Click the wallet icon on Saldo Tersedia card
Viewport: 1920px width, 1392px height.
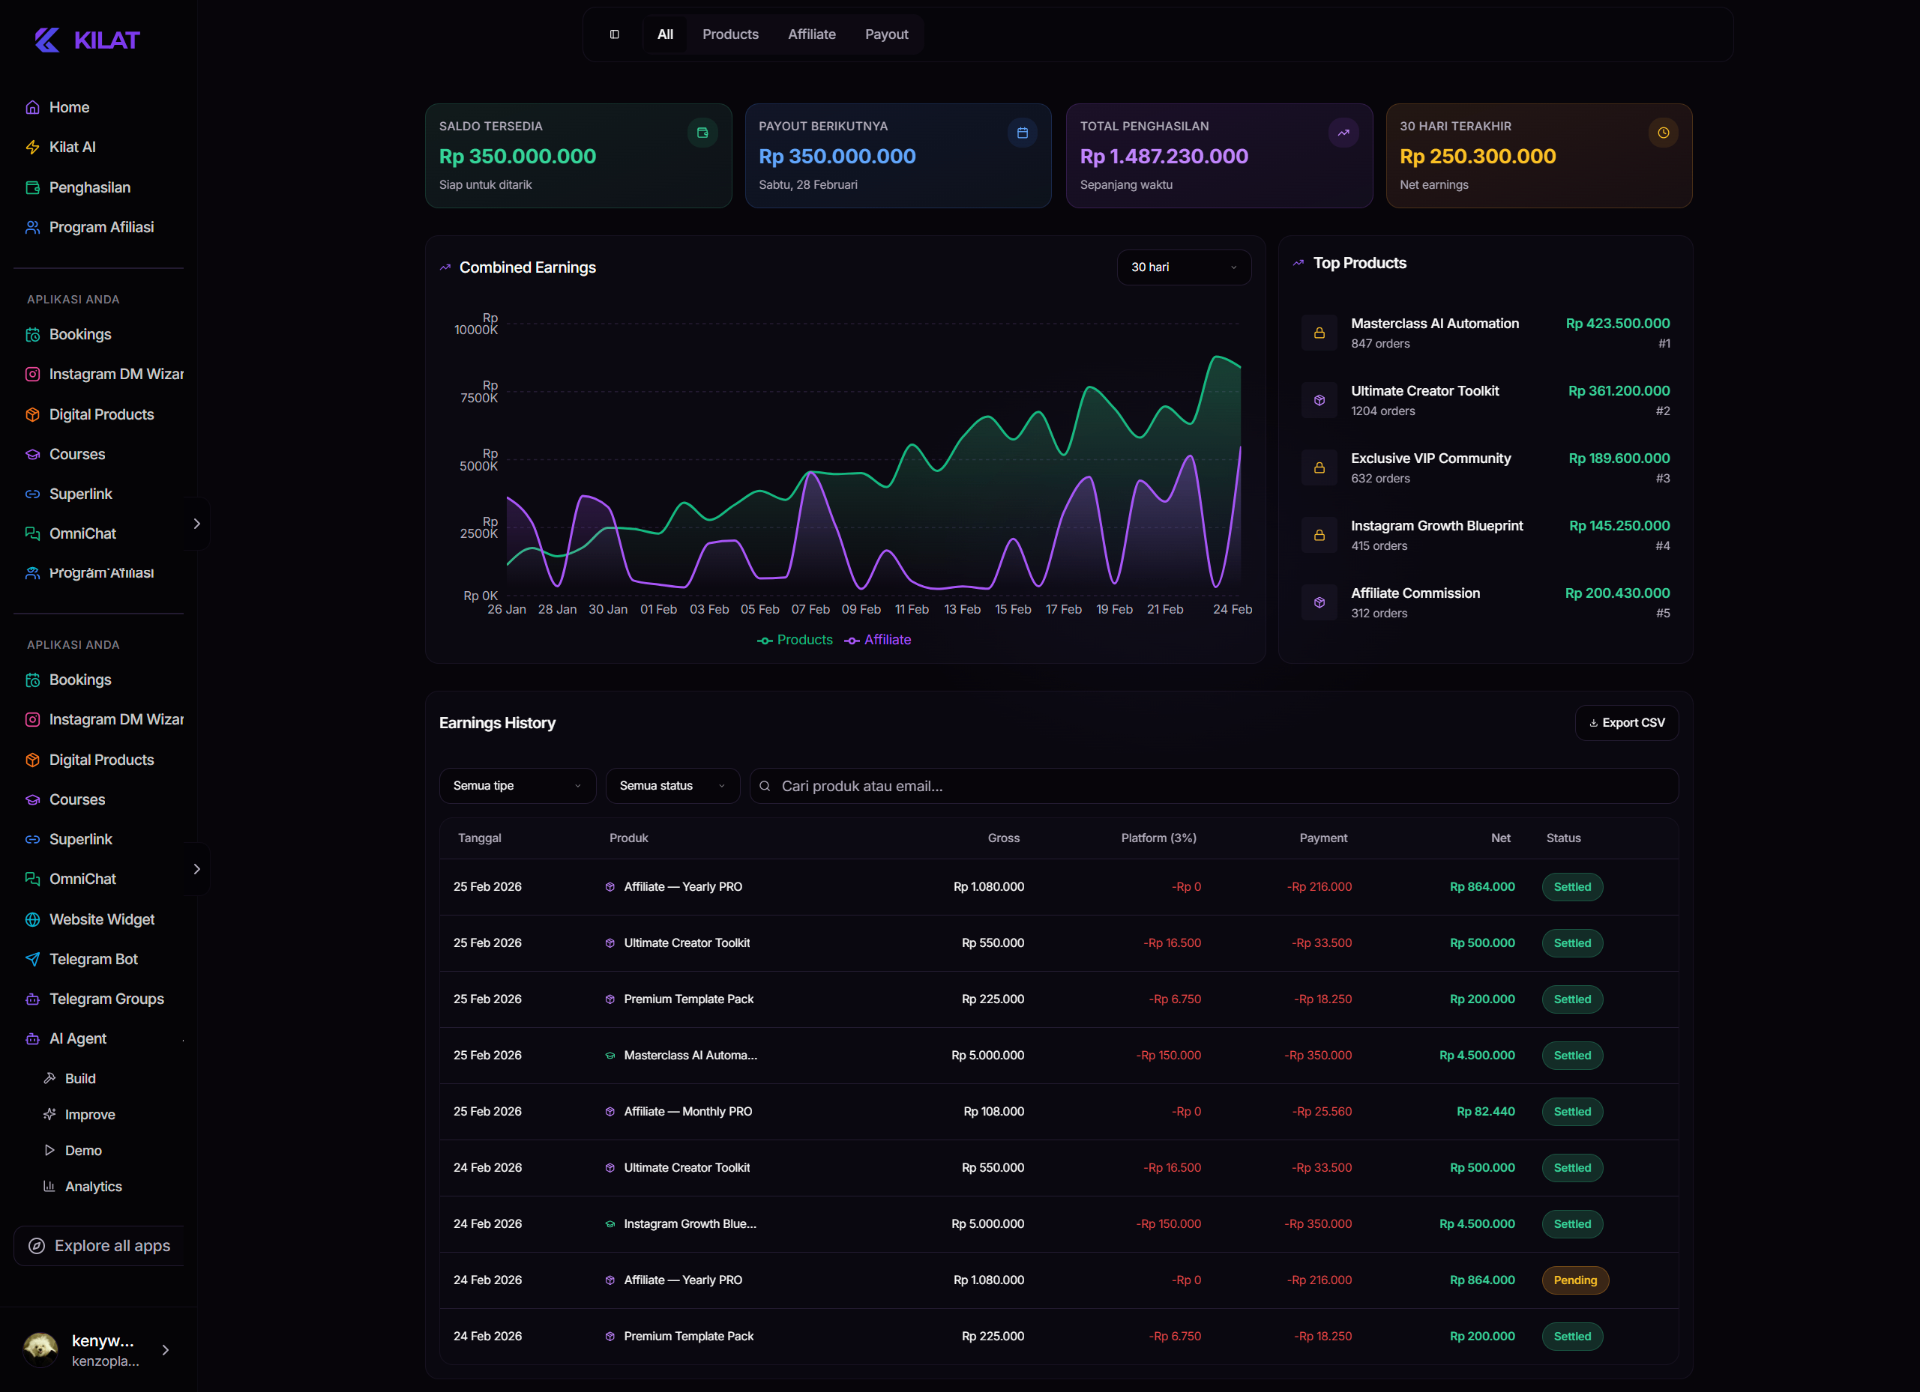[x=702, y=133]
